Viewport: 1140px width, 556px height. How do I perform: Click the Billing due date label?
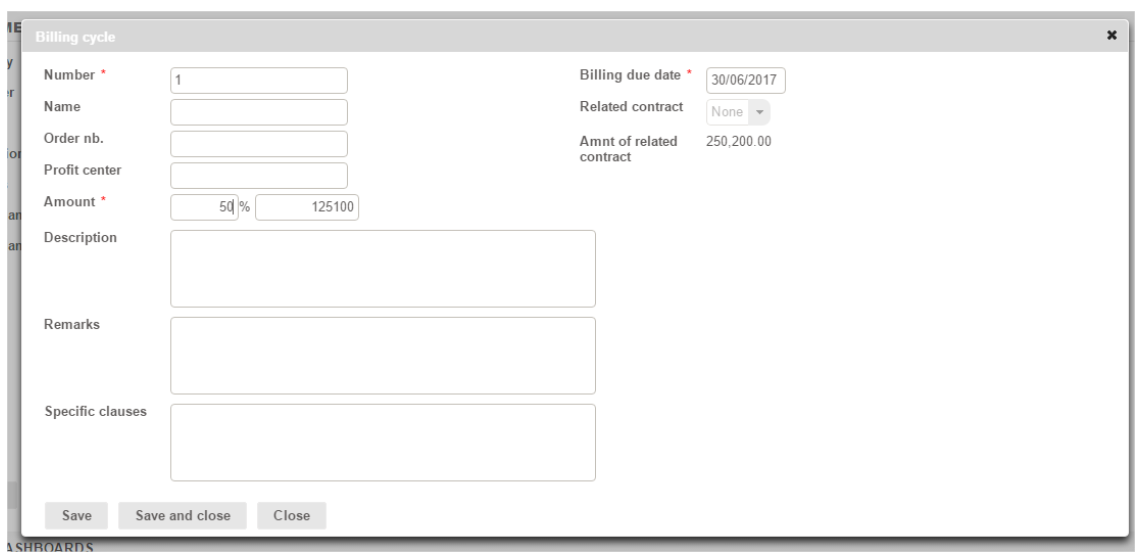point(631,76)
